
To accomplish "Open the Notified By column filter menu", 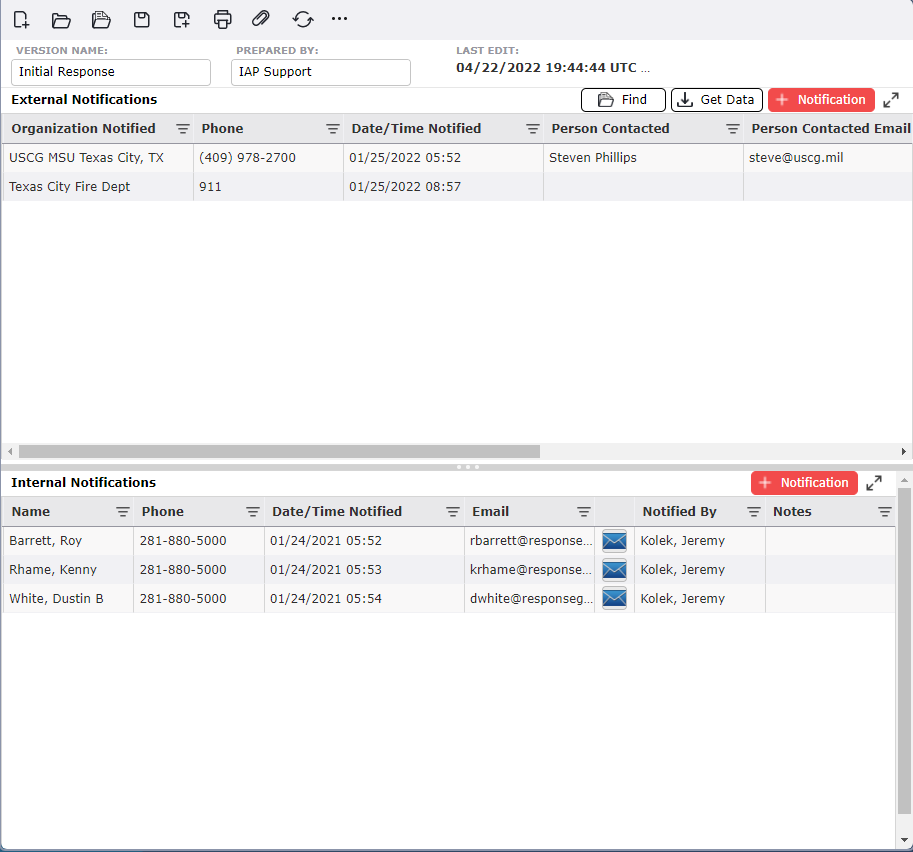I will click(x=754, y=512).
